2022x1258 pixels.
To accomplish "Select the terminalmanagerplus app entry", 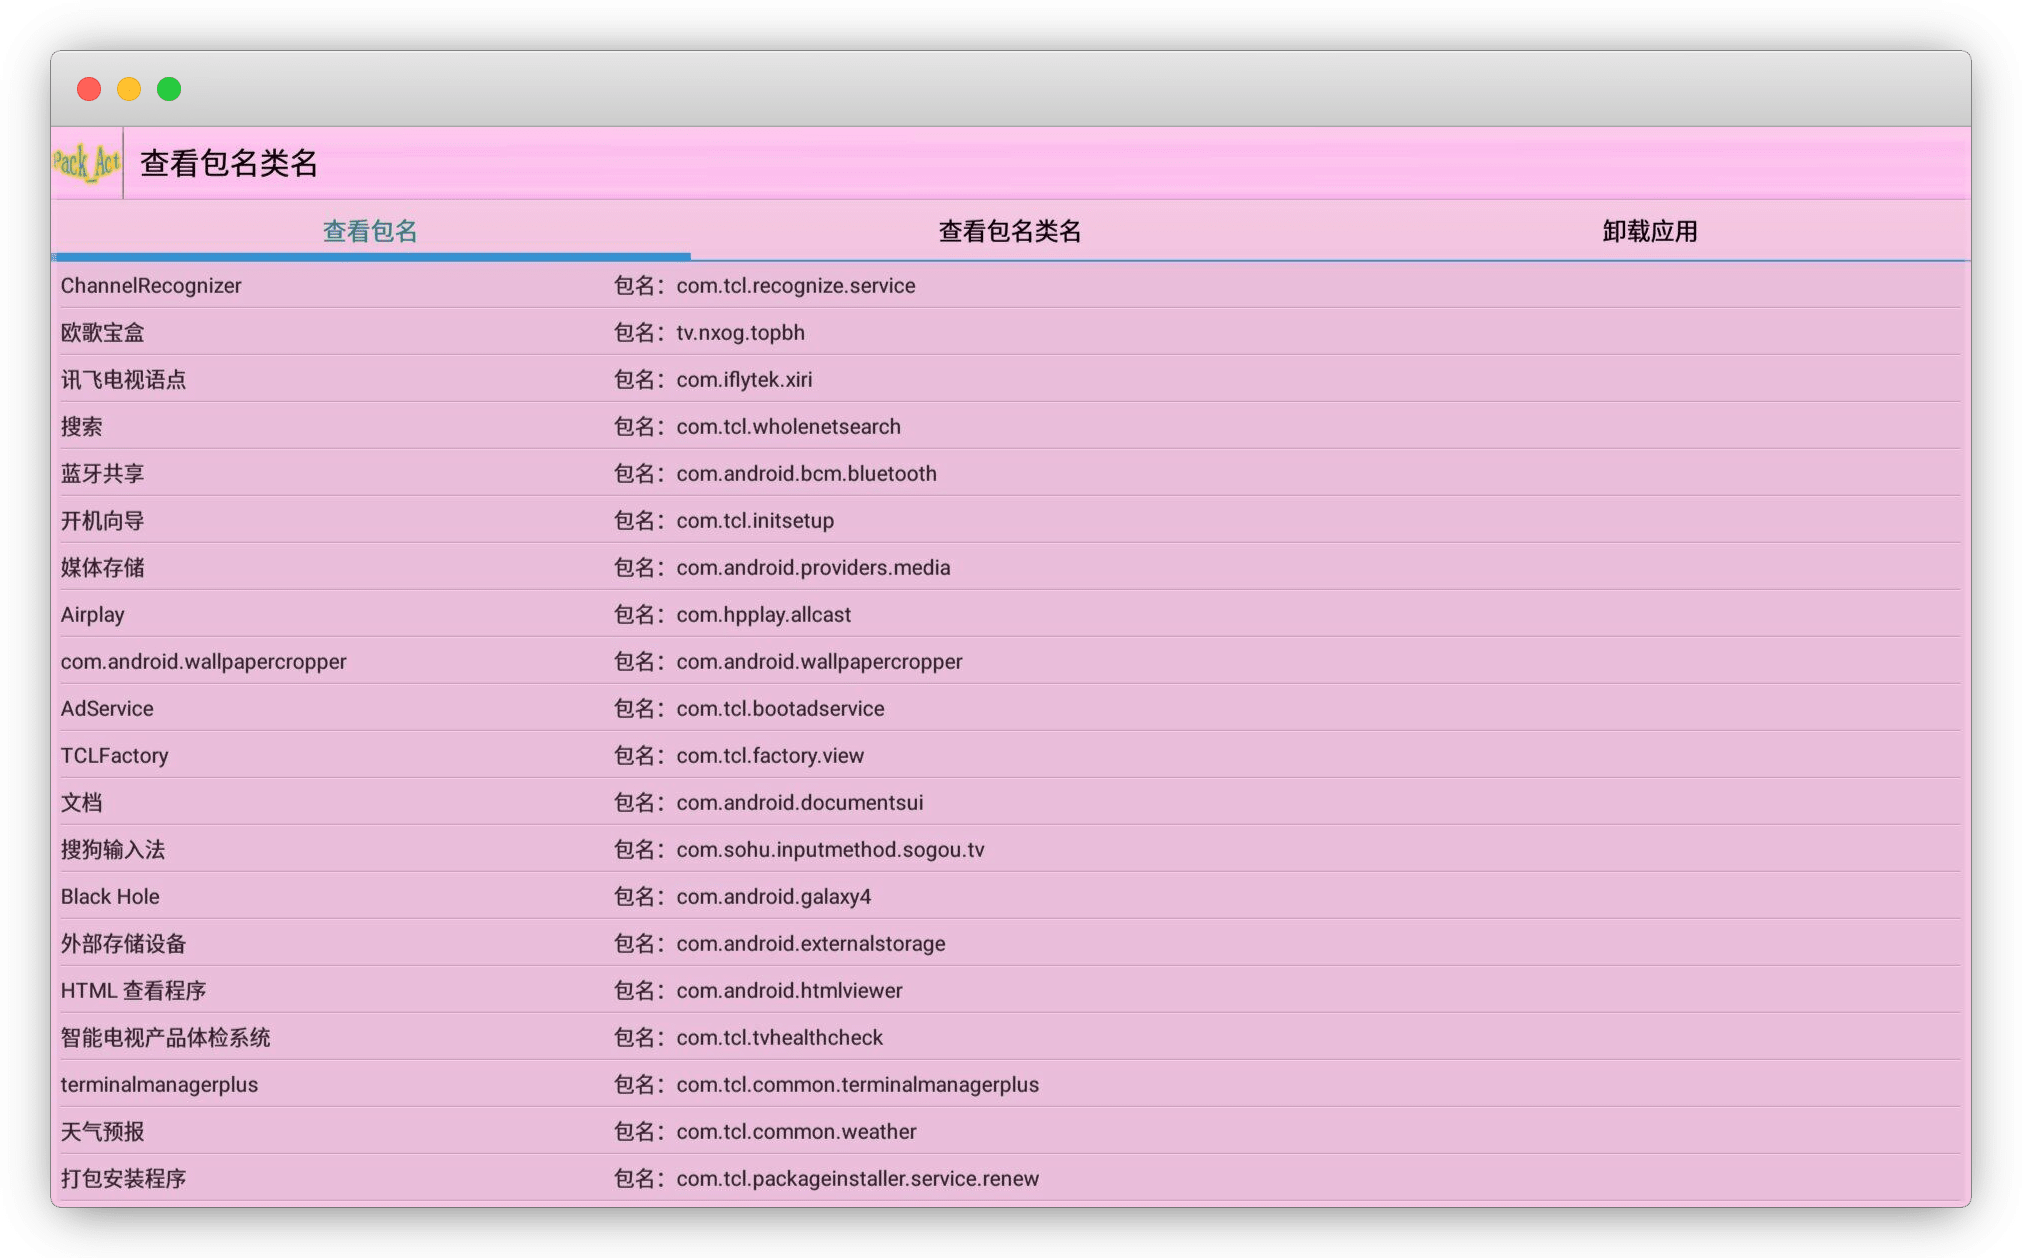I will pyautogui.click(x=159, y=1085).
